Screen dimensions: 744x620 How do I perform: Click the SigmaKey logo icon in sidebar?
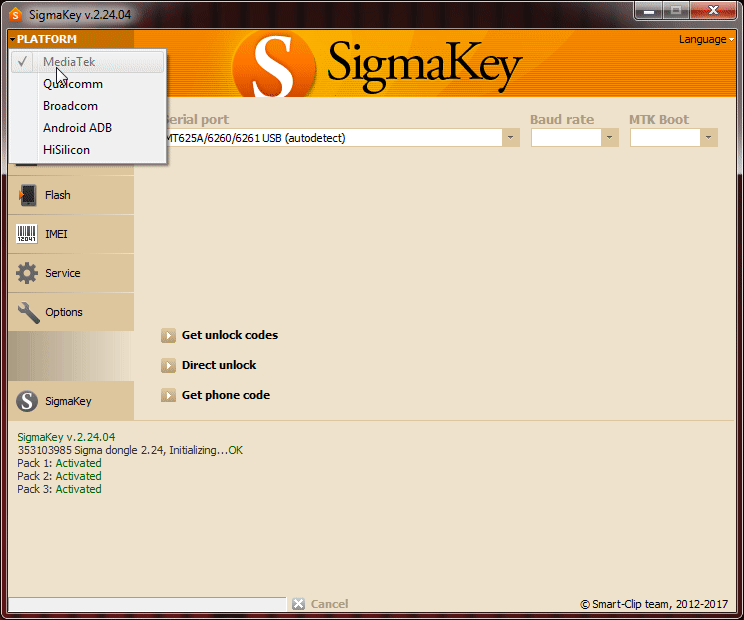(27, 401)
